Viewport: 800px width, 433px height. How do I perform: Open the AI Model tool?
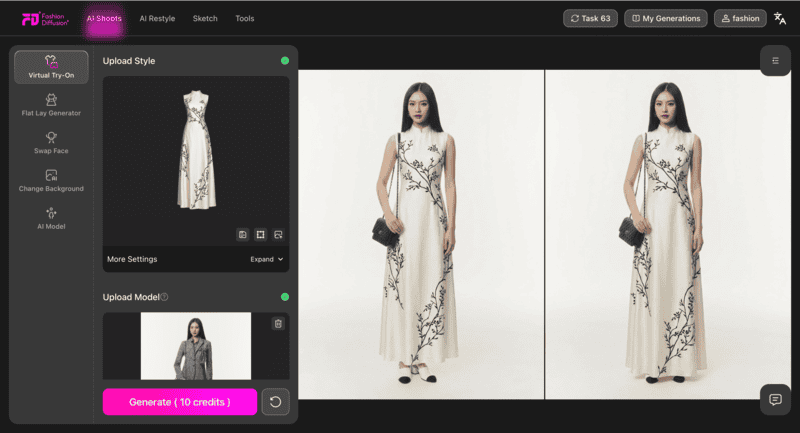[x=51, y=218]
